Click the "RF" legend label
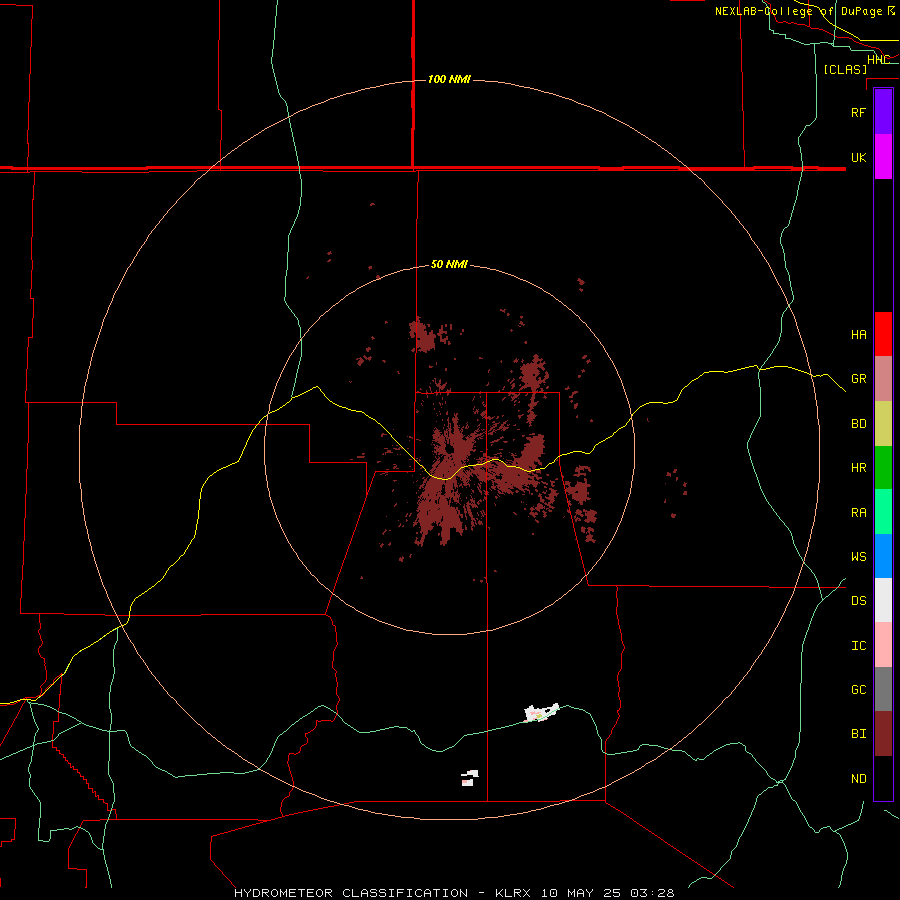The width and height of the screenshot is (900, 900). coord(858,112)
